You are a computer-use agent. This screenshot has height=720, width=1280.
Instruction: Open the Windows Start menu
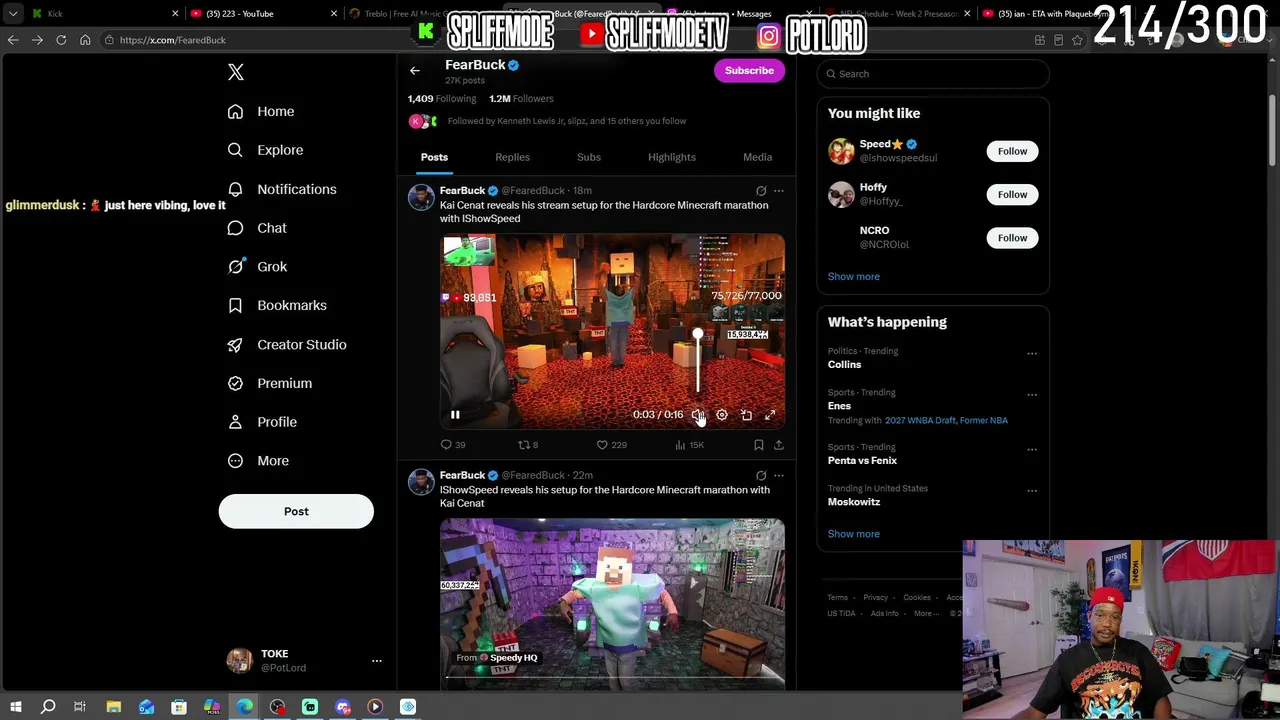[x=15, y=707]
